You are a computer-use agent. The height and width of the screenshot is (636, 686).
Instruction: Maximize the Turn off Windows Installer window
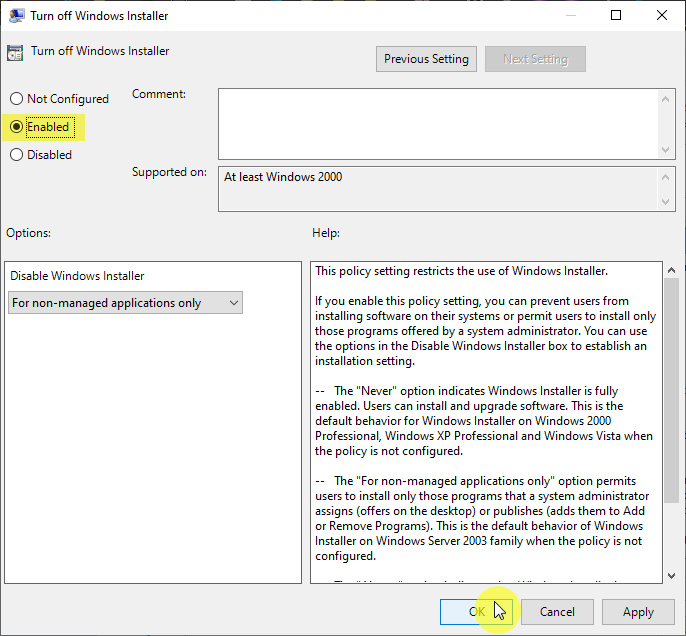click(616, 16)
